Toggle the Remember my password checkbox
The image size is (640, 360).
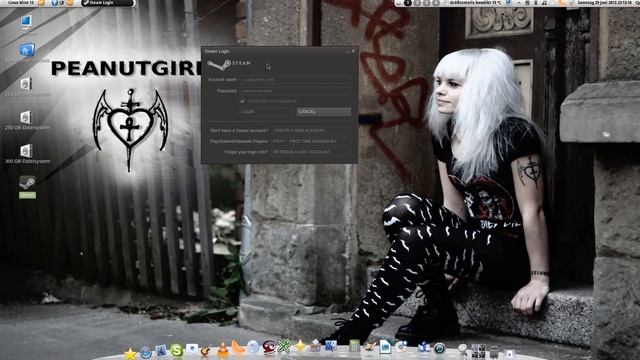tap(243, 100)
